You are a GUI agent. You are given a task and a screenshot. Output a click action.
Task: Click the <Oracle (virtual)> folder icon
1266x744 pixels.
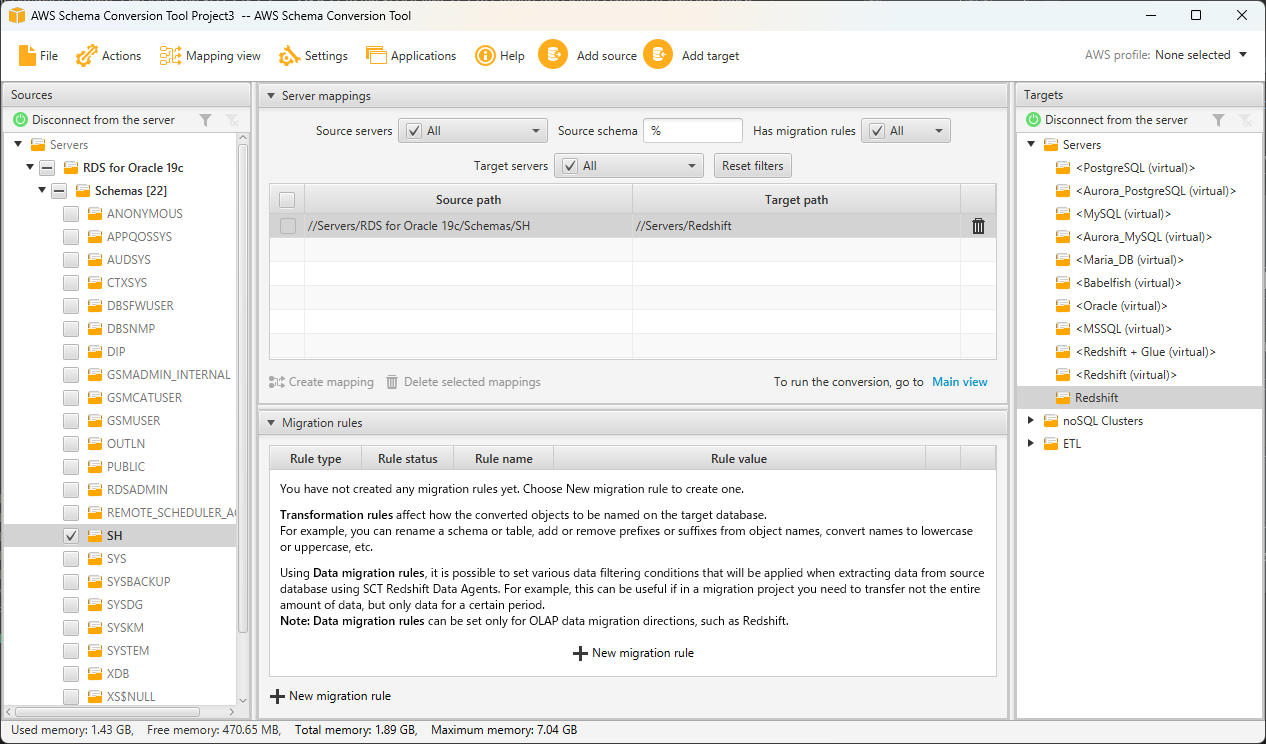(1063, 306)
